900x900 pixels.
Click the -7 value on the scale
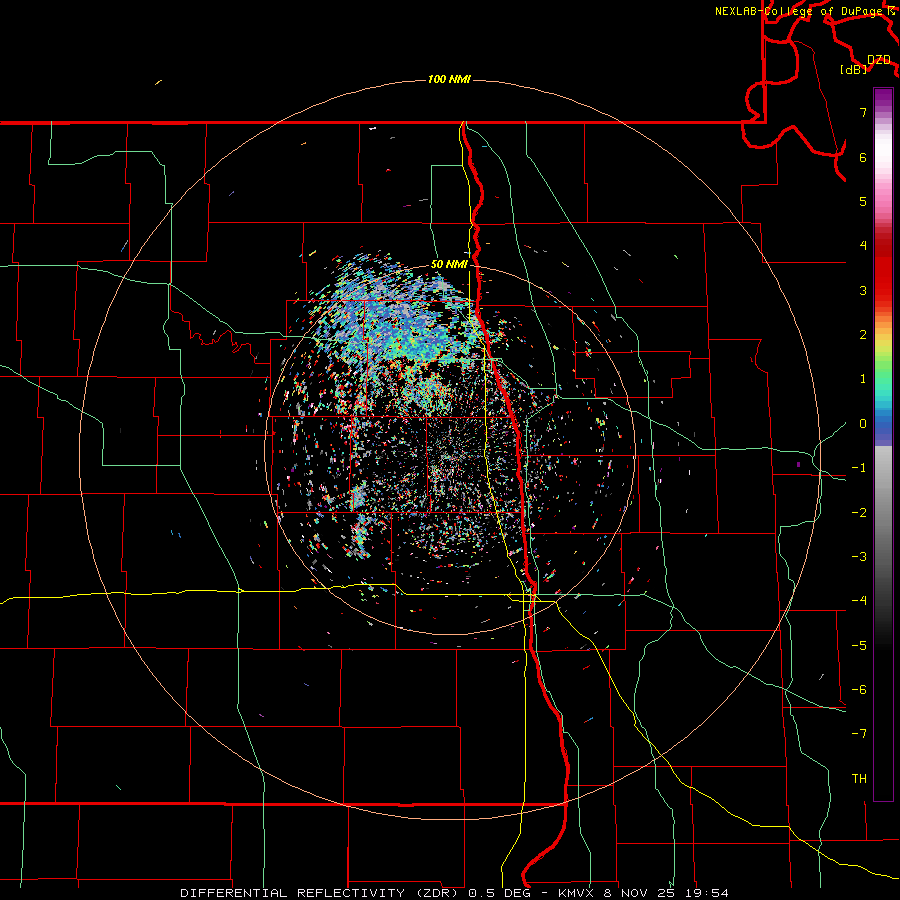coord(859,734)
